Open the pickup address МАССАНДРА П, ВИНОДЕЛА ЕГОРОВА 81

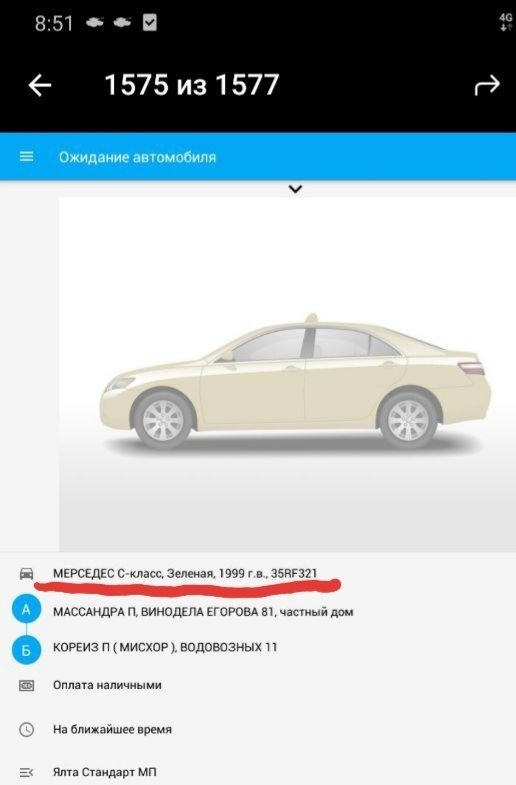click(x=203, y=612)
